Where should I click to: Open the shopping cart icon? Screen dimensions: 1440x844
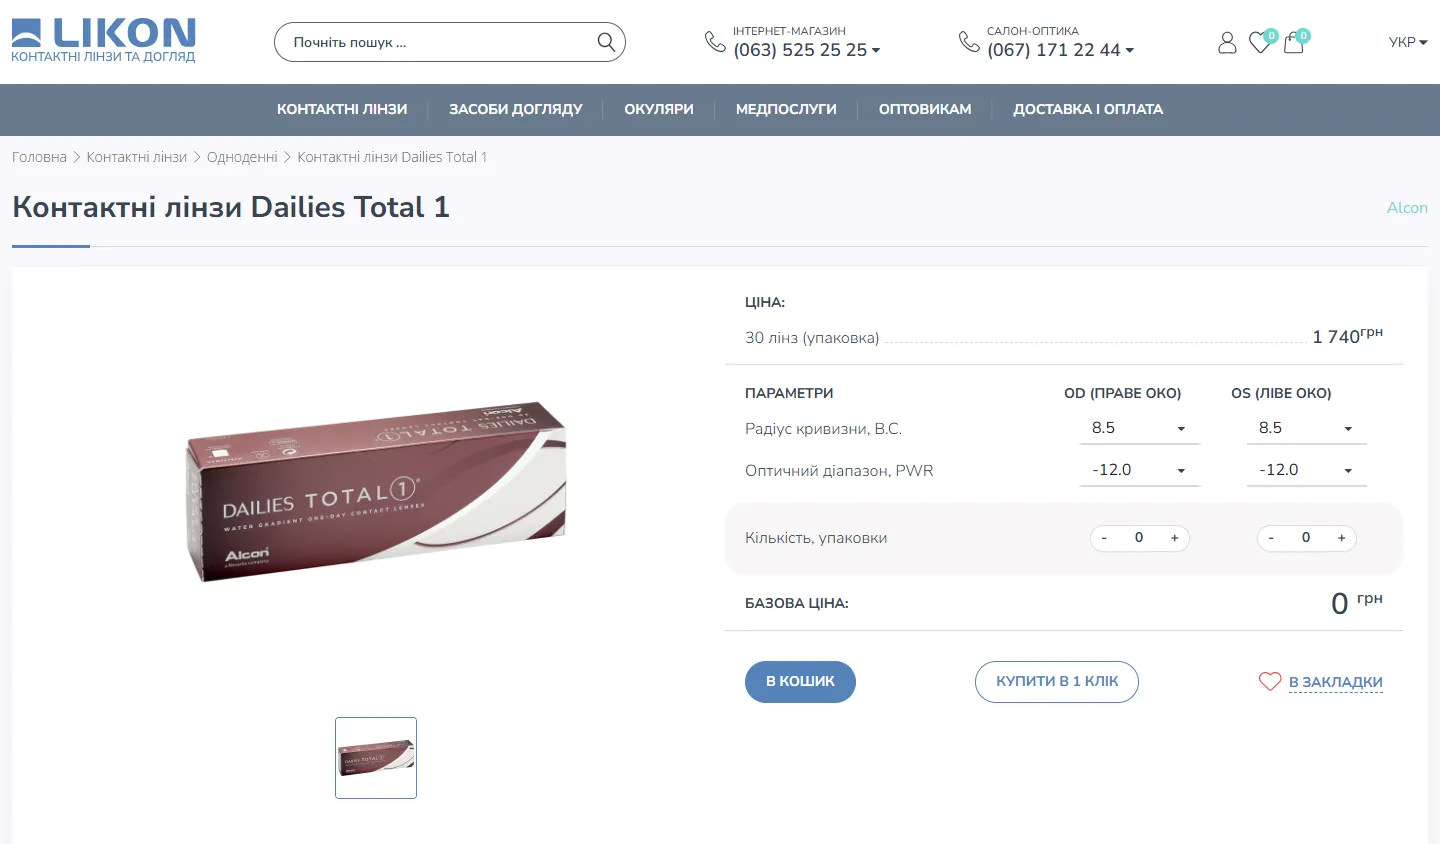[x=1294, y=42]
